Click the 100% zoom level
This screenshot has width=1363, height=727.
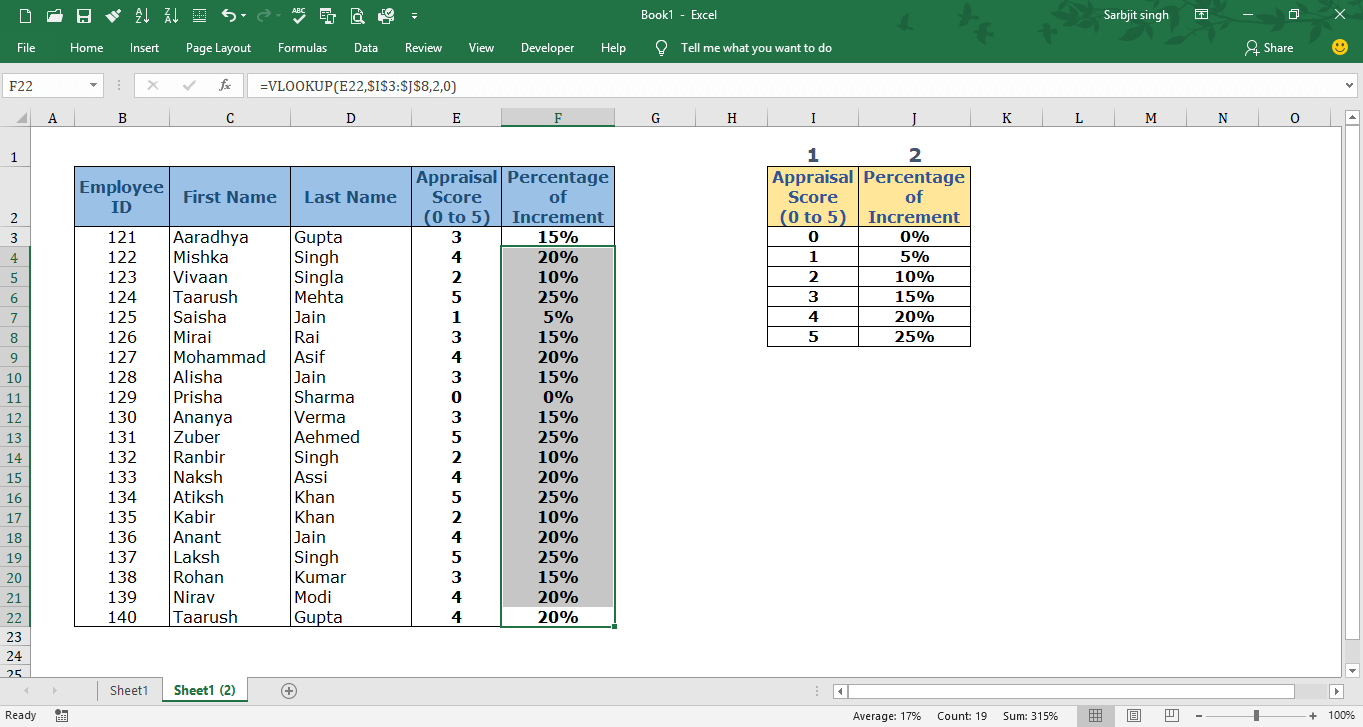point(1341,715)
